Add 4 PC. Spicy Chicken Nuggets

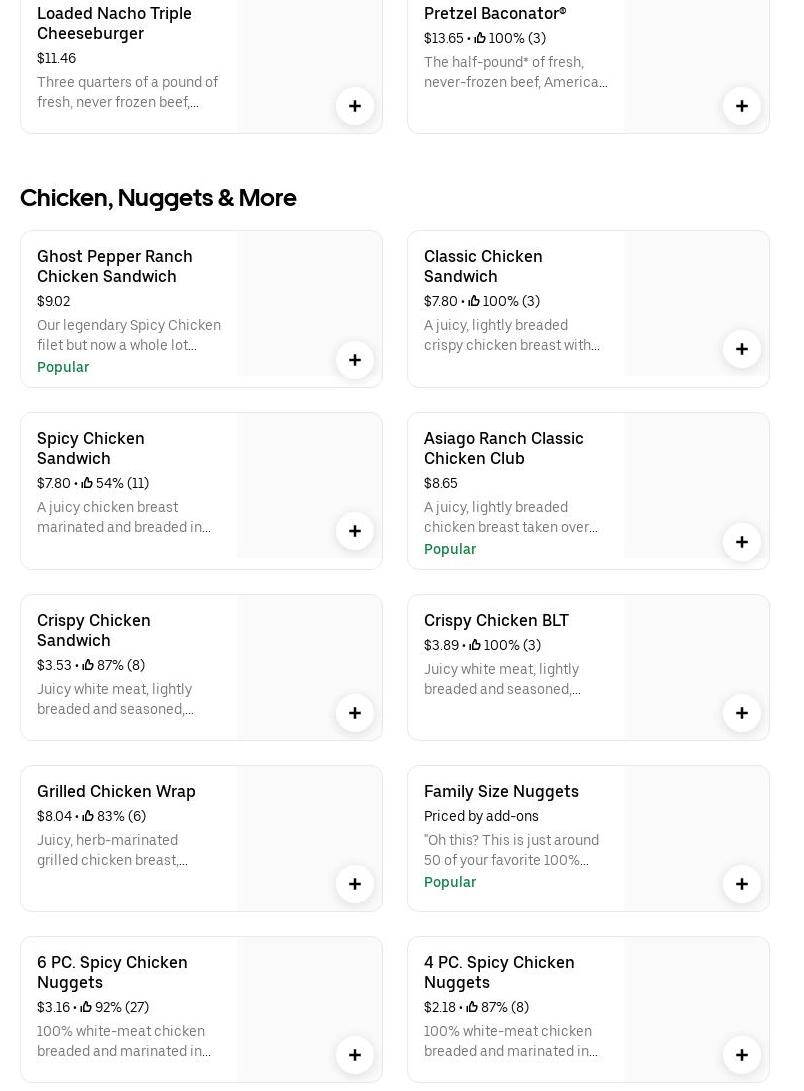742,1055
